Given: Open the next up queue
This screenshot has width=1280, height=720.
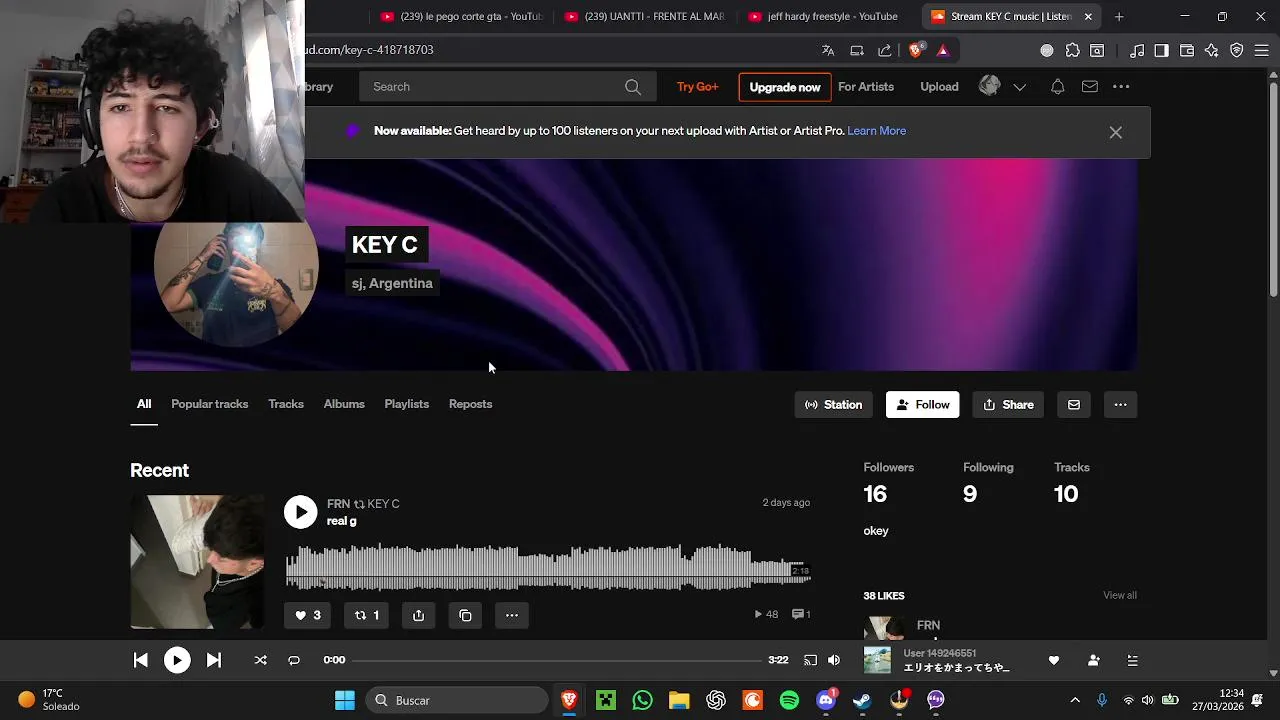Looking at the screenshot, I should click(1132, 660).
